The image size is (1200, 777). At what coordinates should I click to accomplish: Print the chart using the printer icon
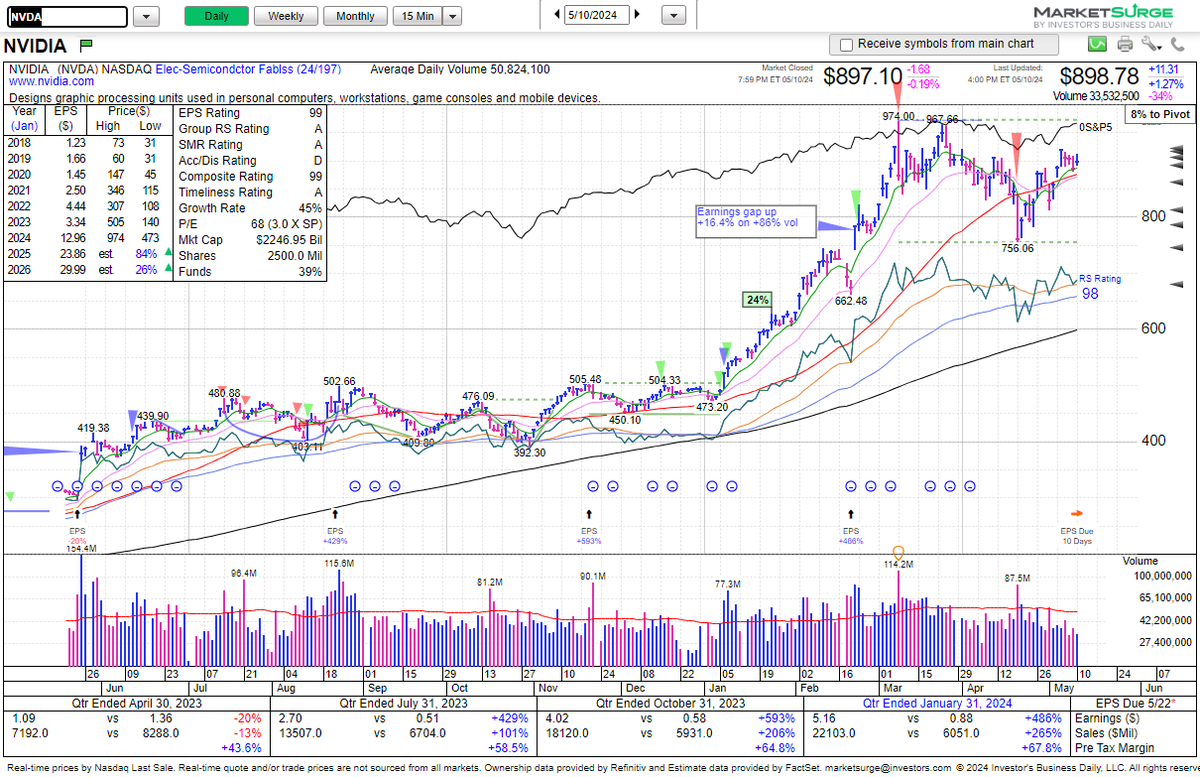point(1125,44)
